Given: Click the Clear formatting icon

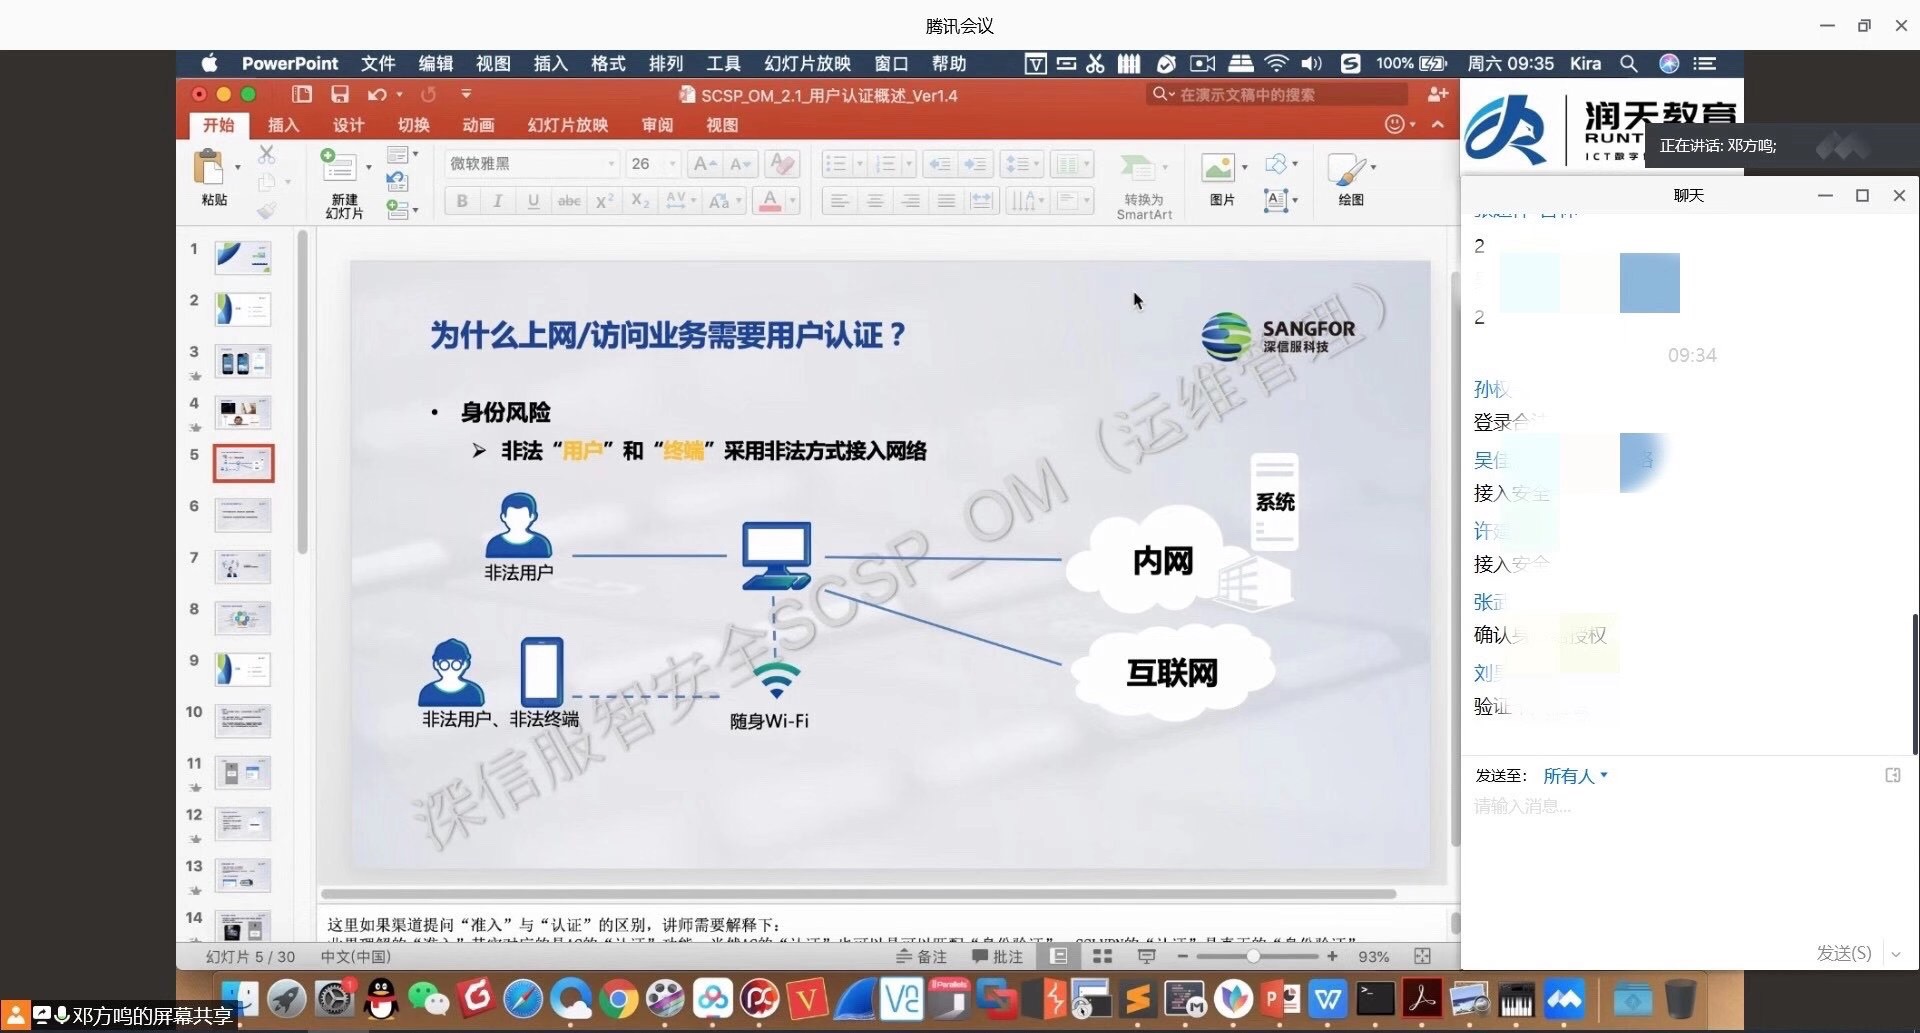Looking at the screenshot, I should click(783, 164).
